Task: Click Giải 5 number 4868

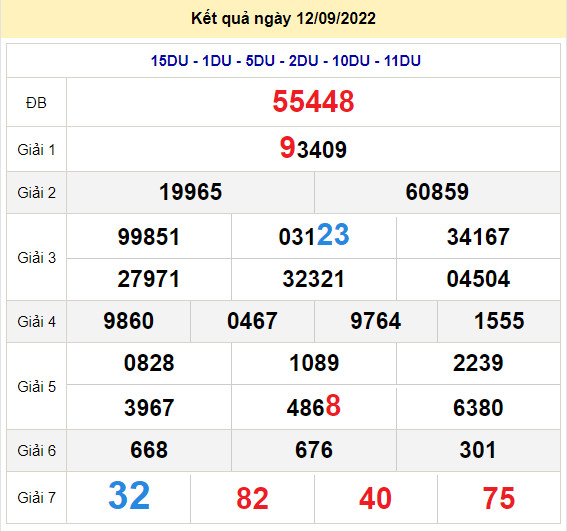Action: point(314,406)
